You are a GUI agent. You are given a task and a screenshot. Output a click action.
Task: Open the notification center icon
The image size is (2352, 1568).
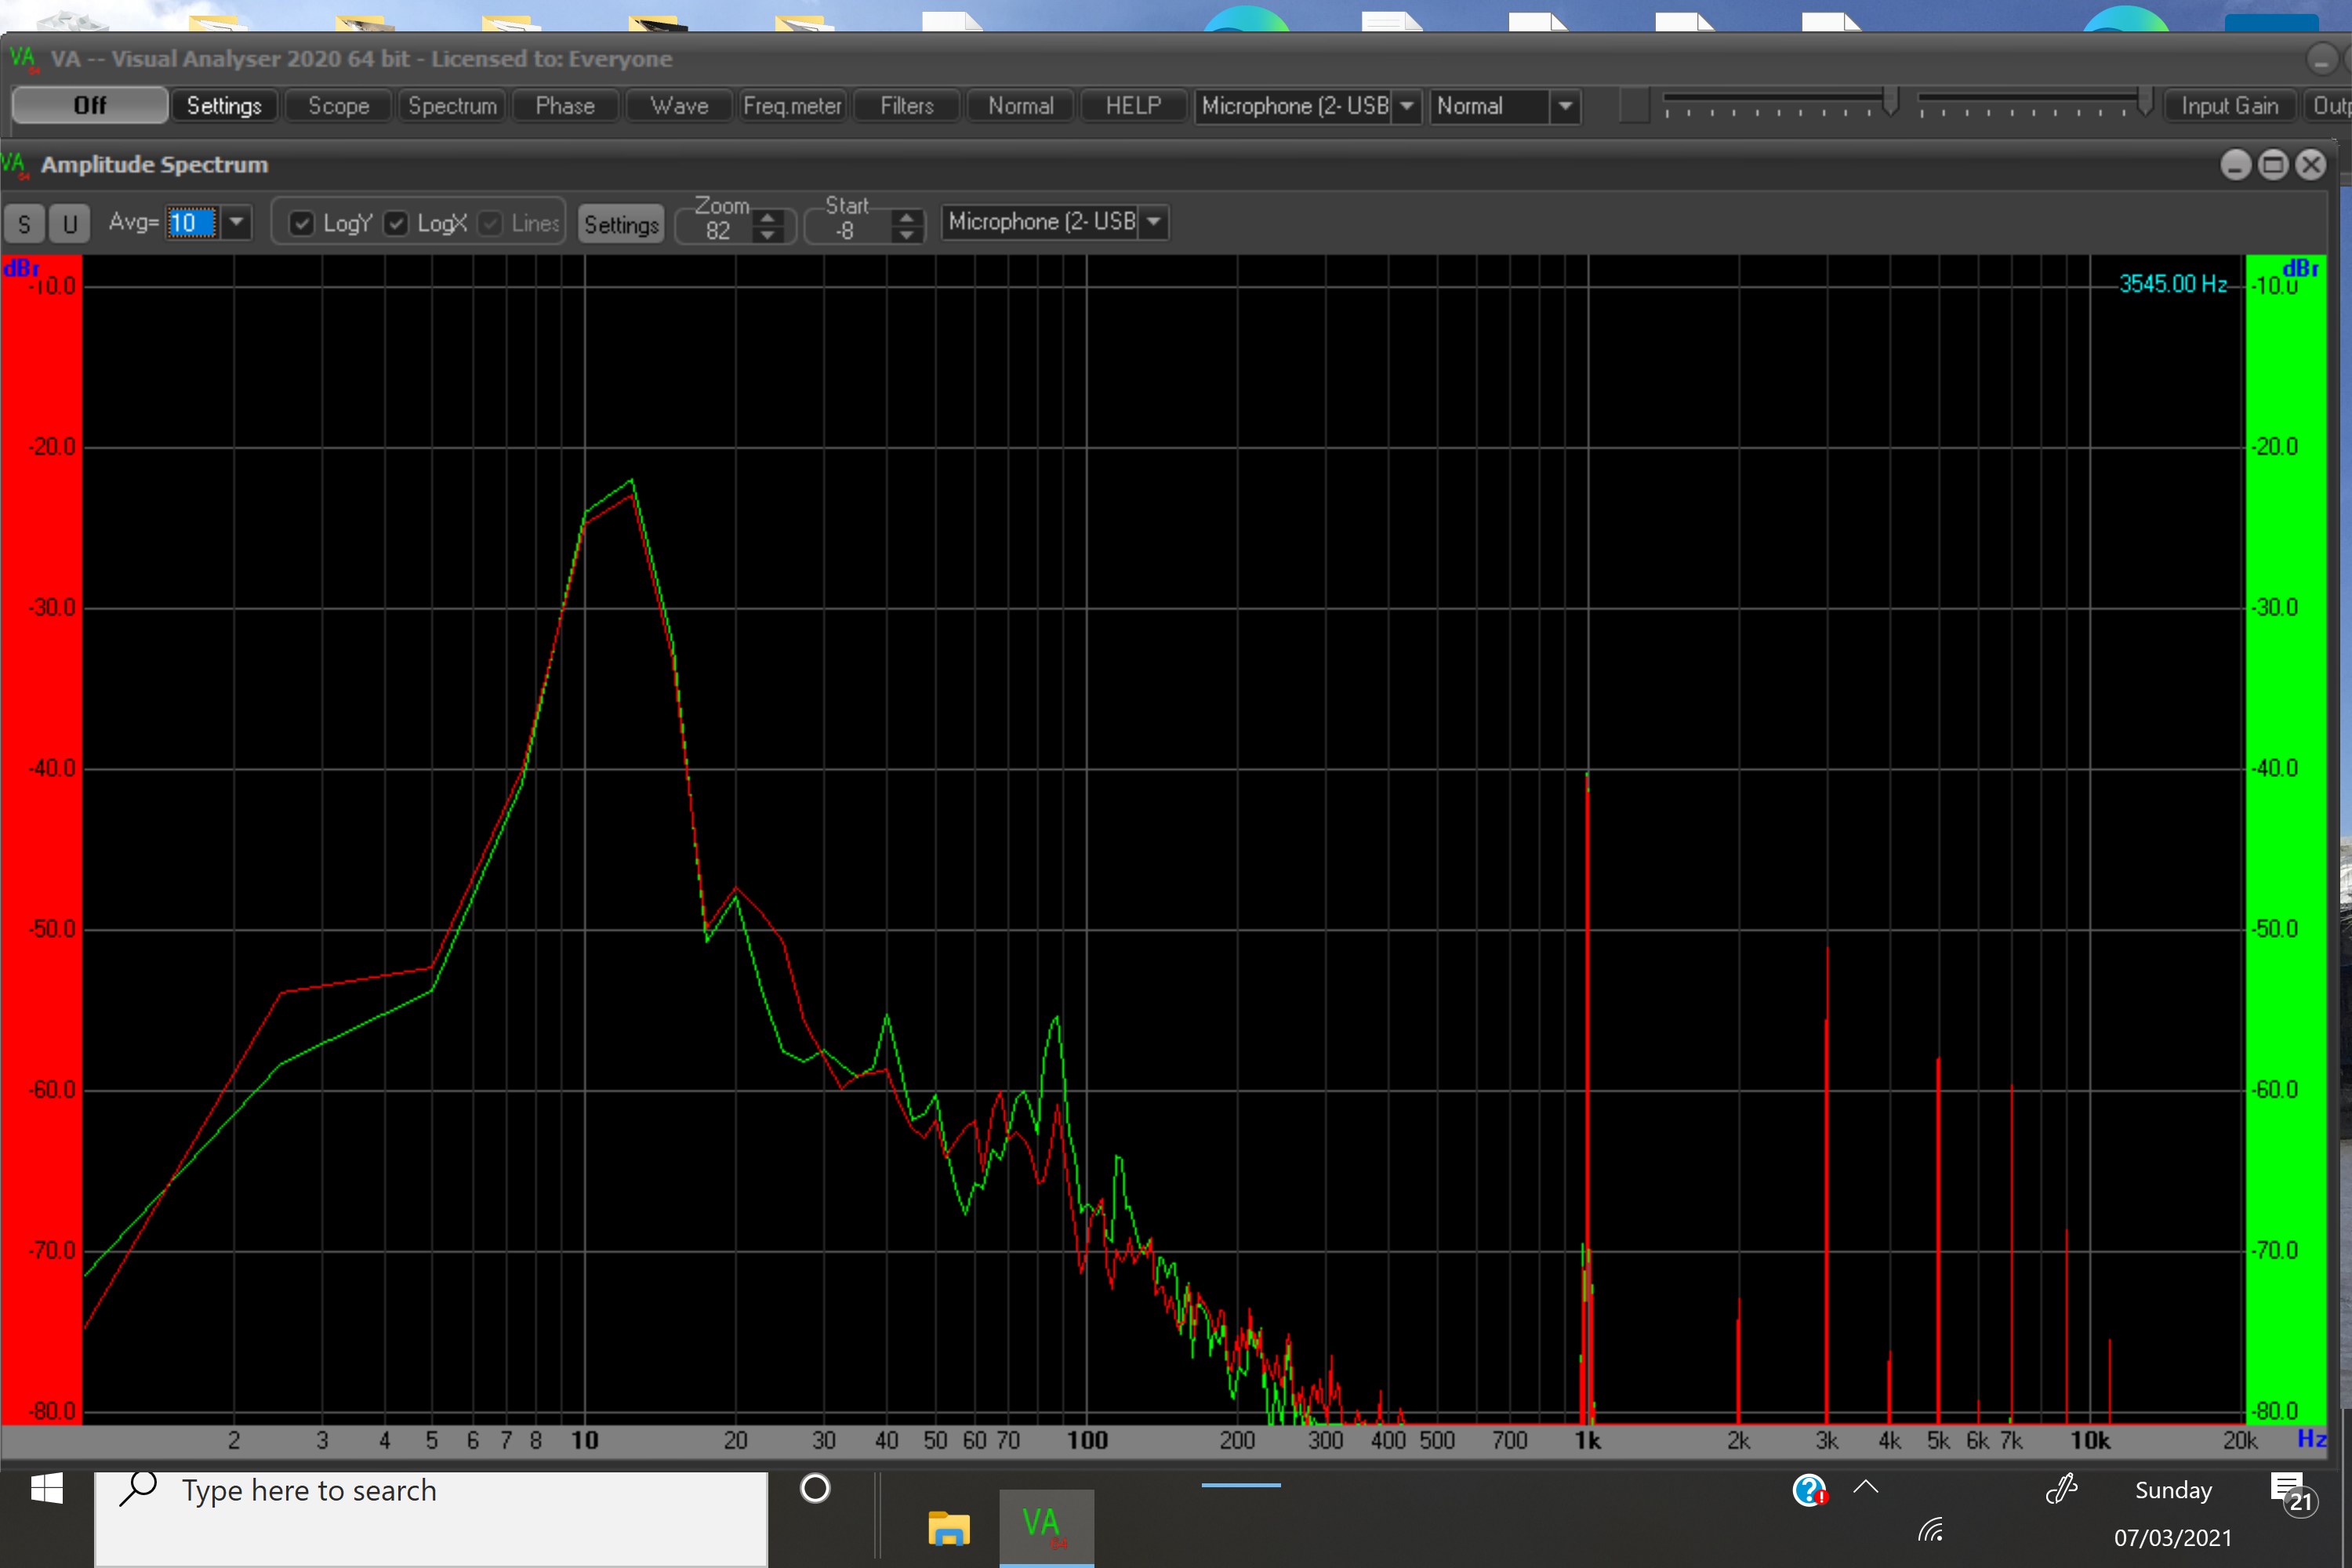coord(2292,1493)
